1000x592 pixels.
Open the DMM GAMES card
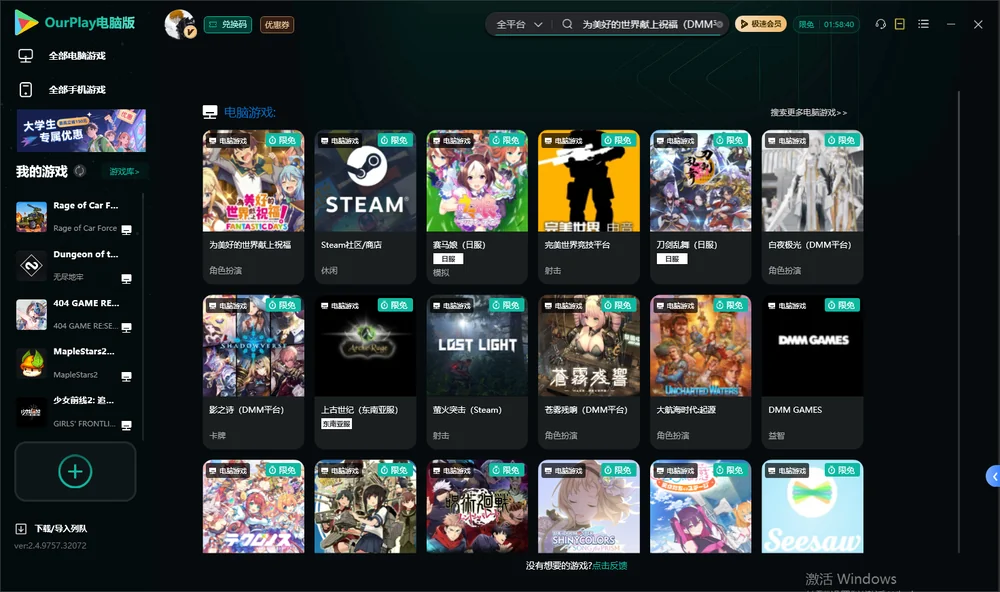(x=812, y=372)
